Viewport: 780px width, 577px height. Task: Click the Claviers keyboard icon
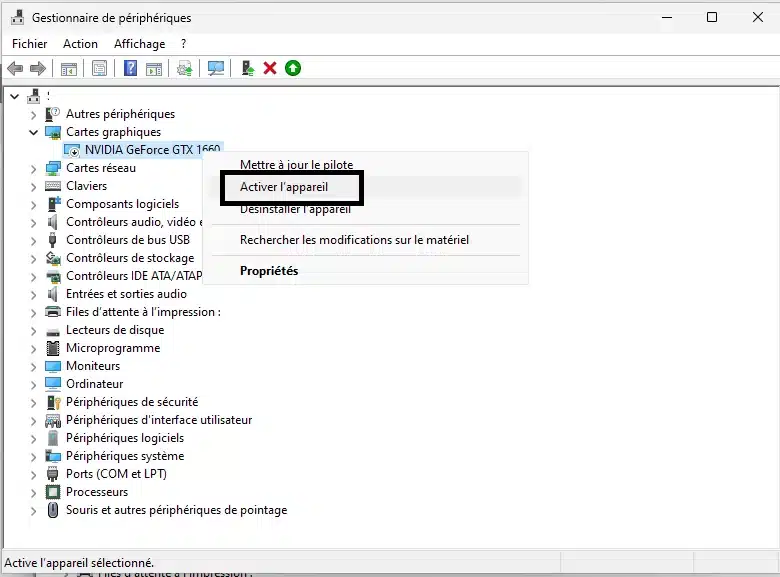53,186
